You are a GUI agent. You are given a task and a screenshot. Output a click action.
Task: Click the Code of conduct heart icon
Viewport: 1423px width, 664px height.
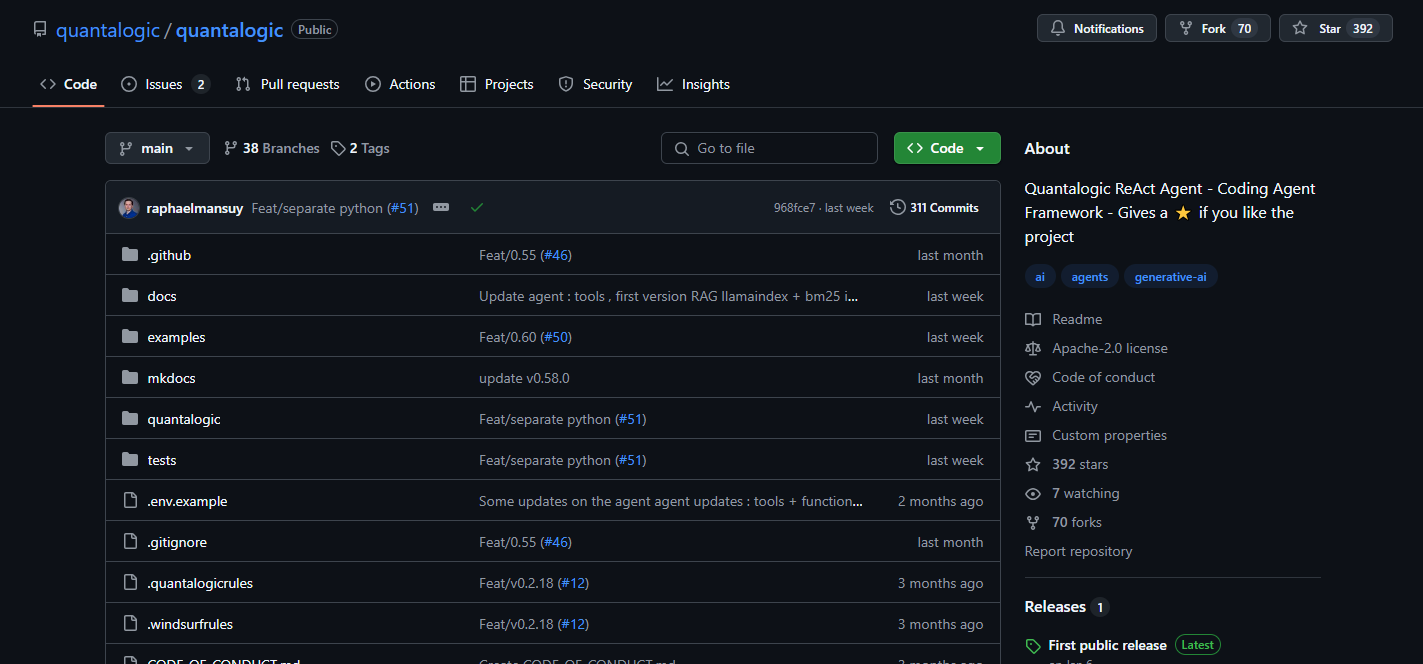point(1033,378)
